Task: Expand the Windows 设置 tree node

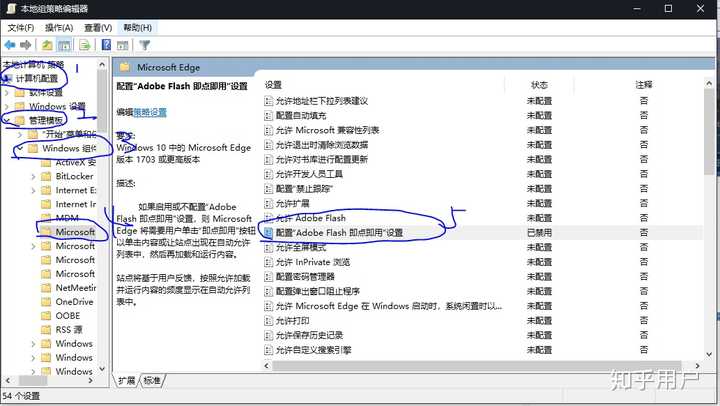Action: 6,107
